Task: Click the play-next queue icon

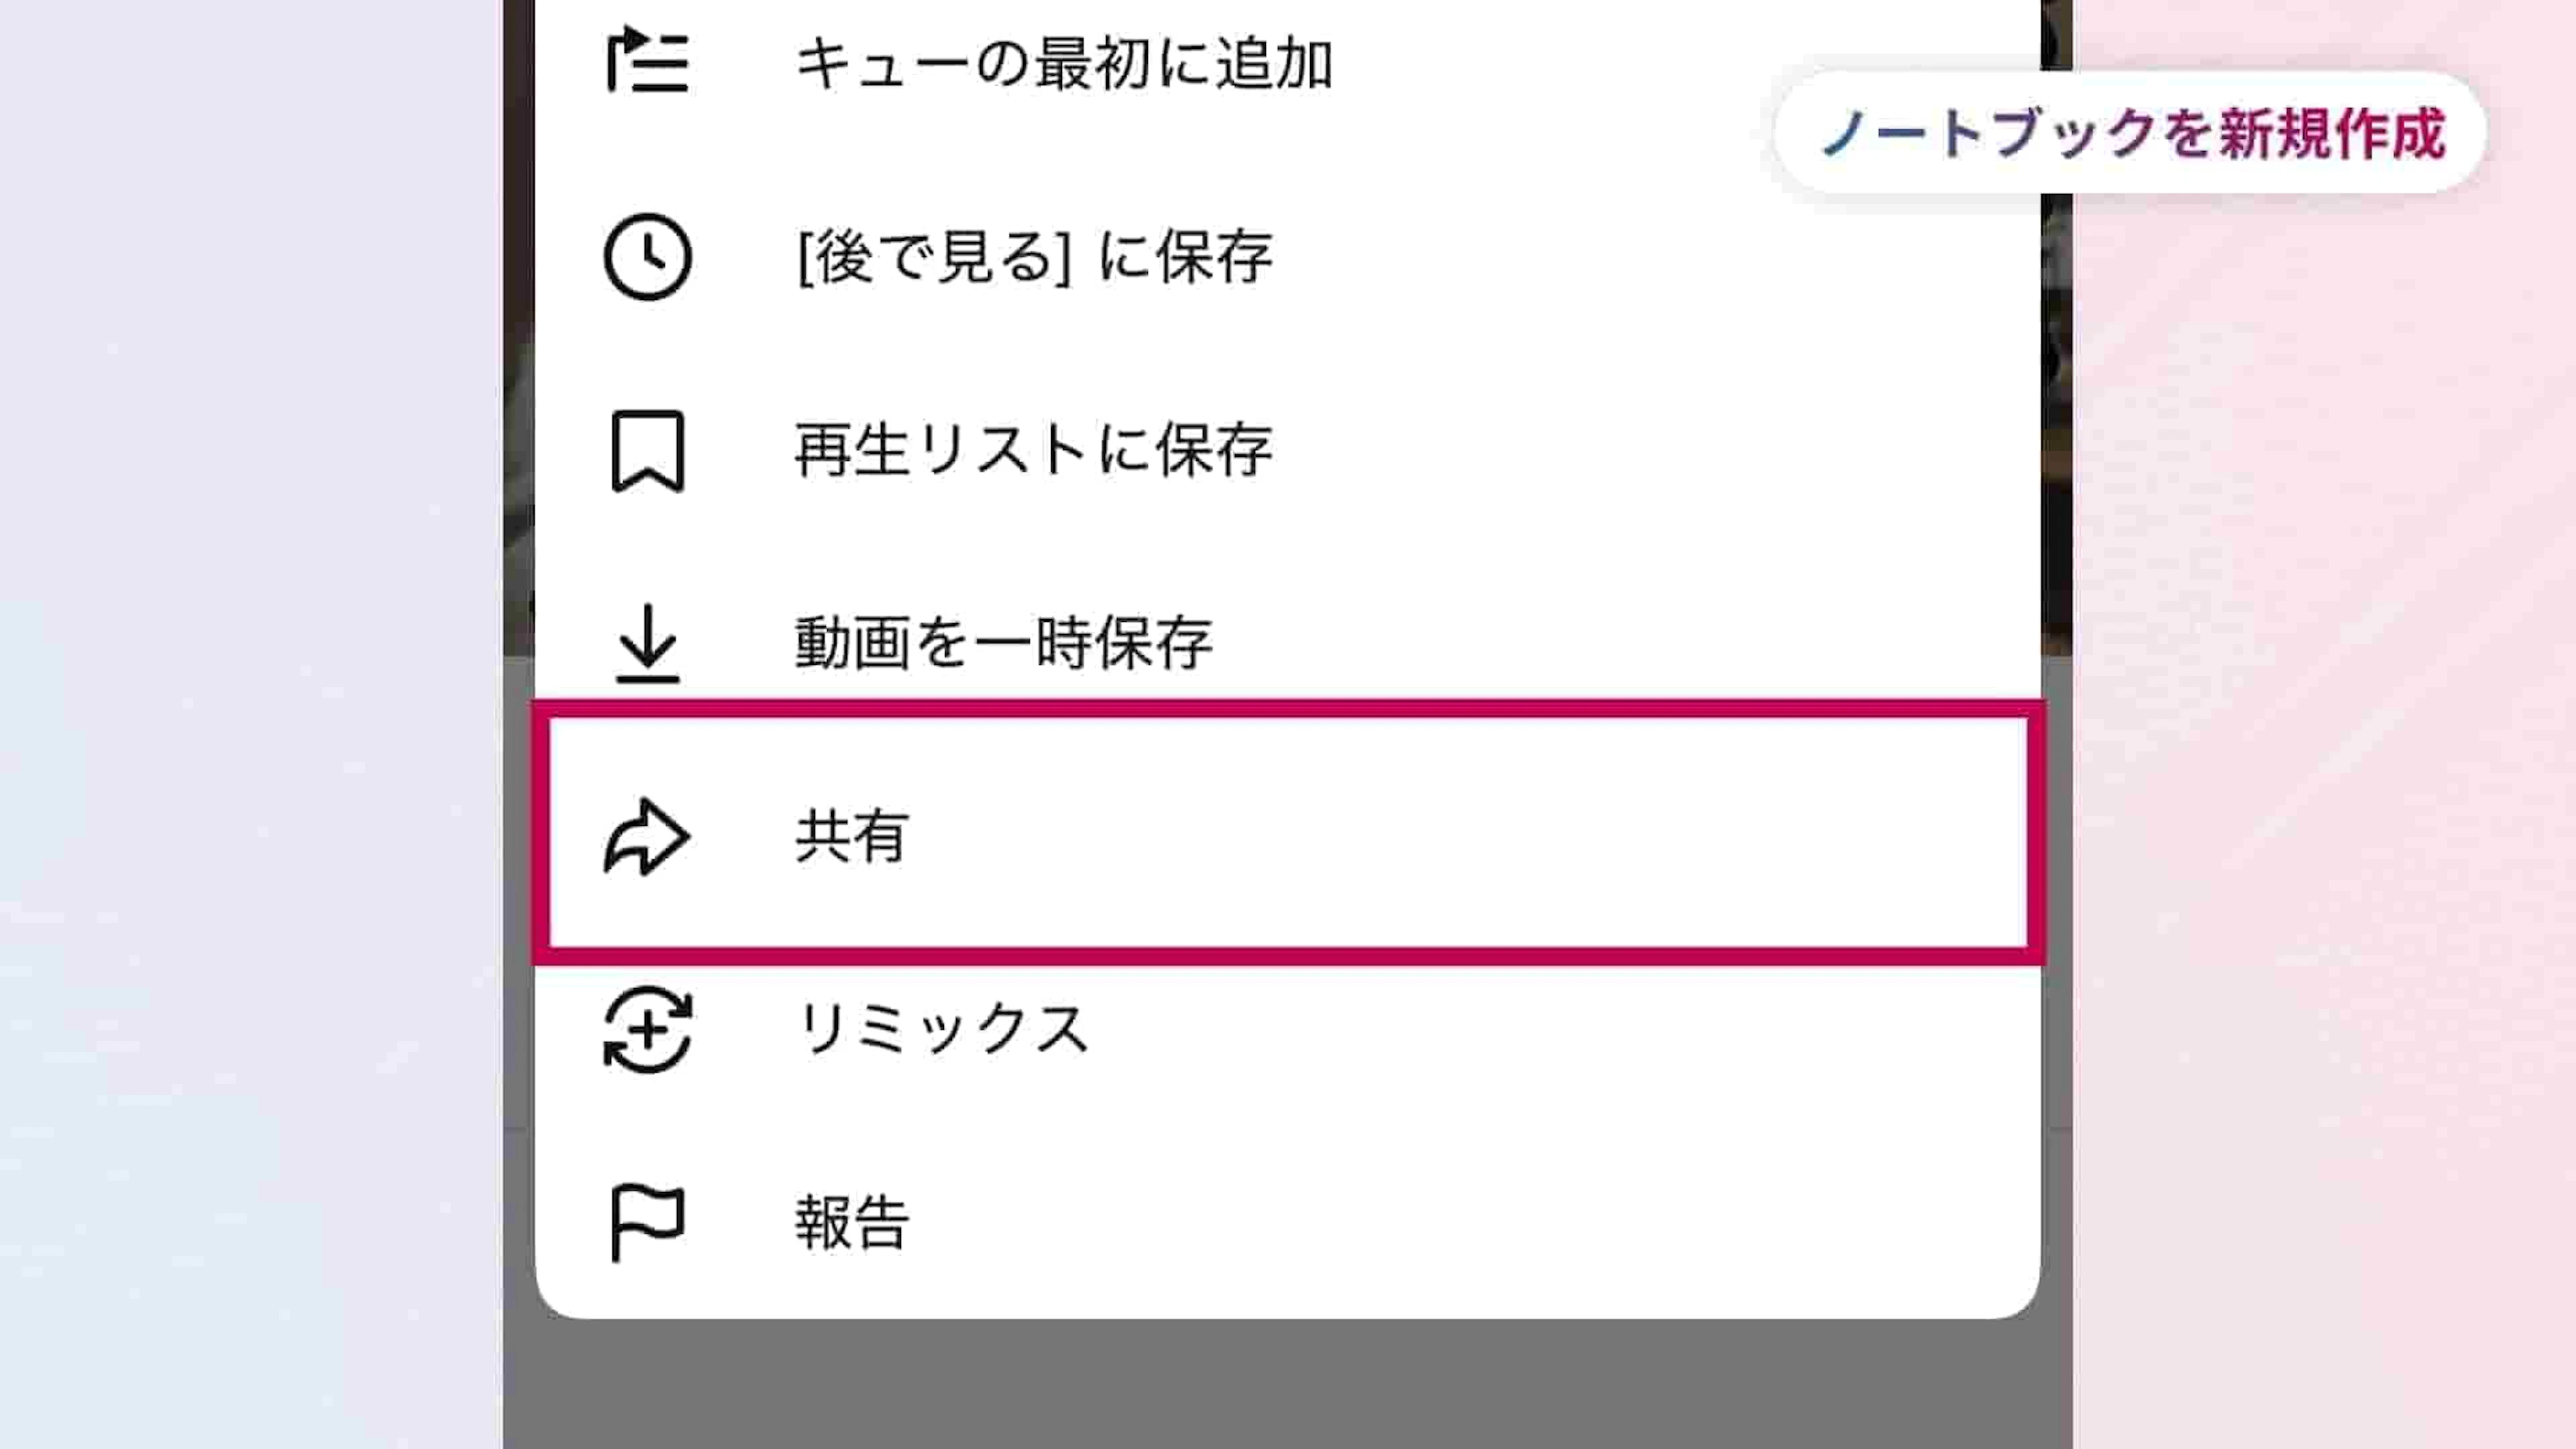Action: 647,62
